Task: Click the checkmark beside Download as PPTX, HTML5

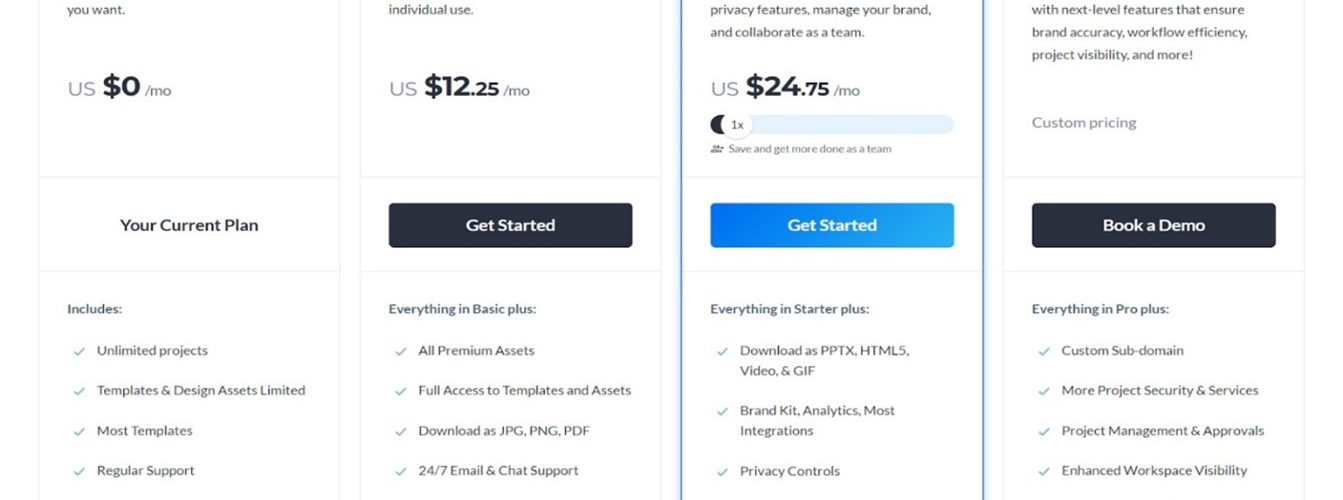Action: 722,351
